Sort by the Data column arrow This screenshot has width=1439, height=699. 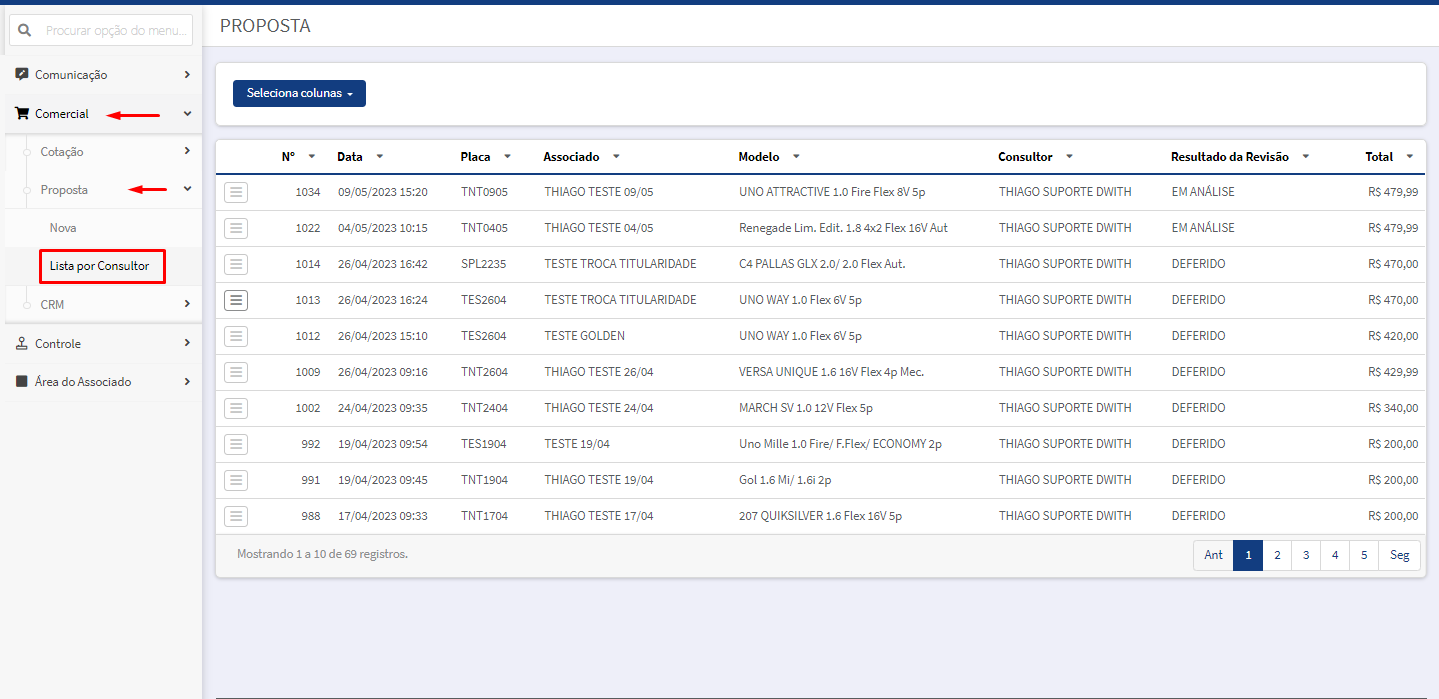point(380,157)
